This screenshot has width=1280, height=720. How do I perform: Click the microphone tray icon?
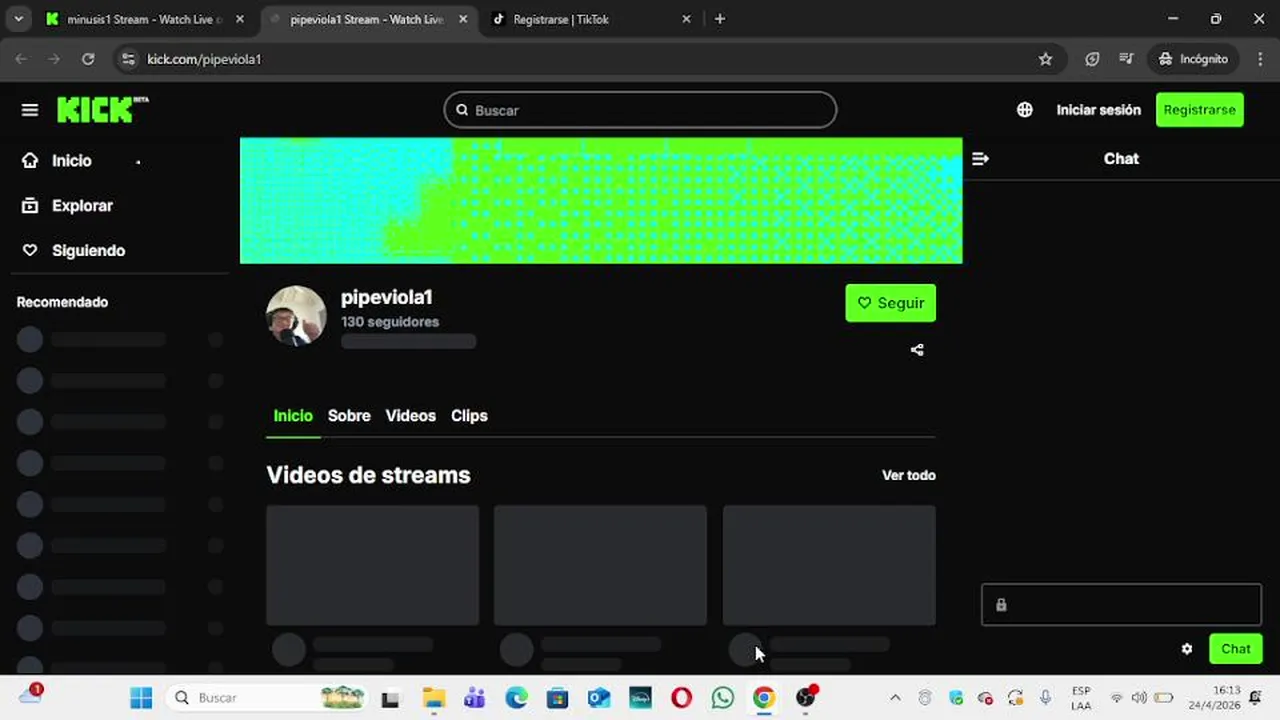click(x=1045, y=698)
